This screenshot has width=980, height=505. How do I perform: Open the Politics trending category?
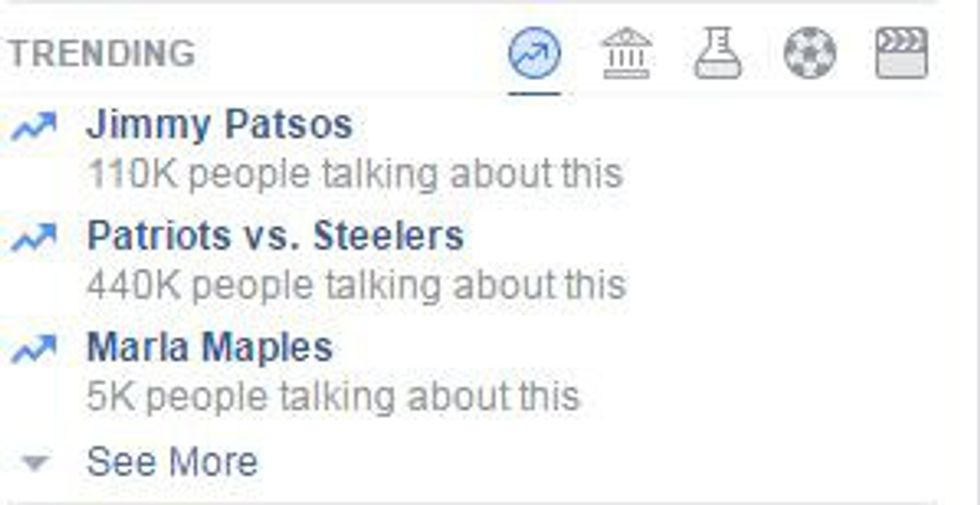tap(626, 53)
